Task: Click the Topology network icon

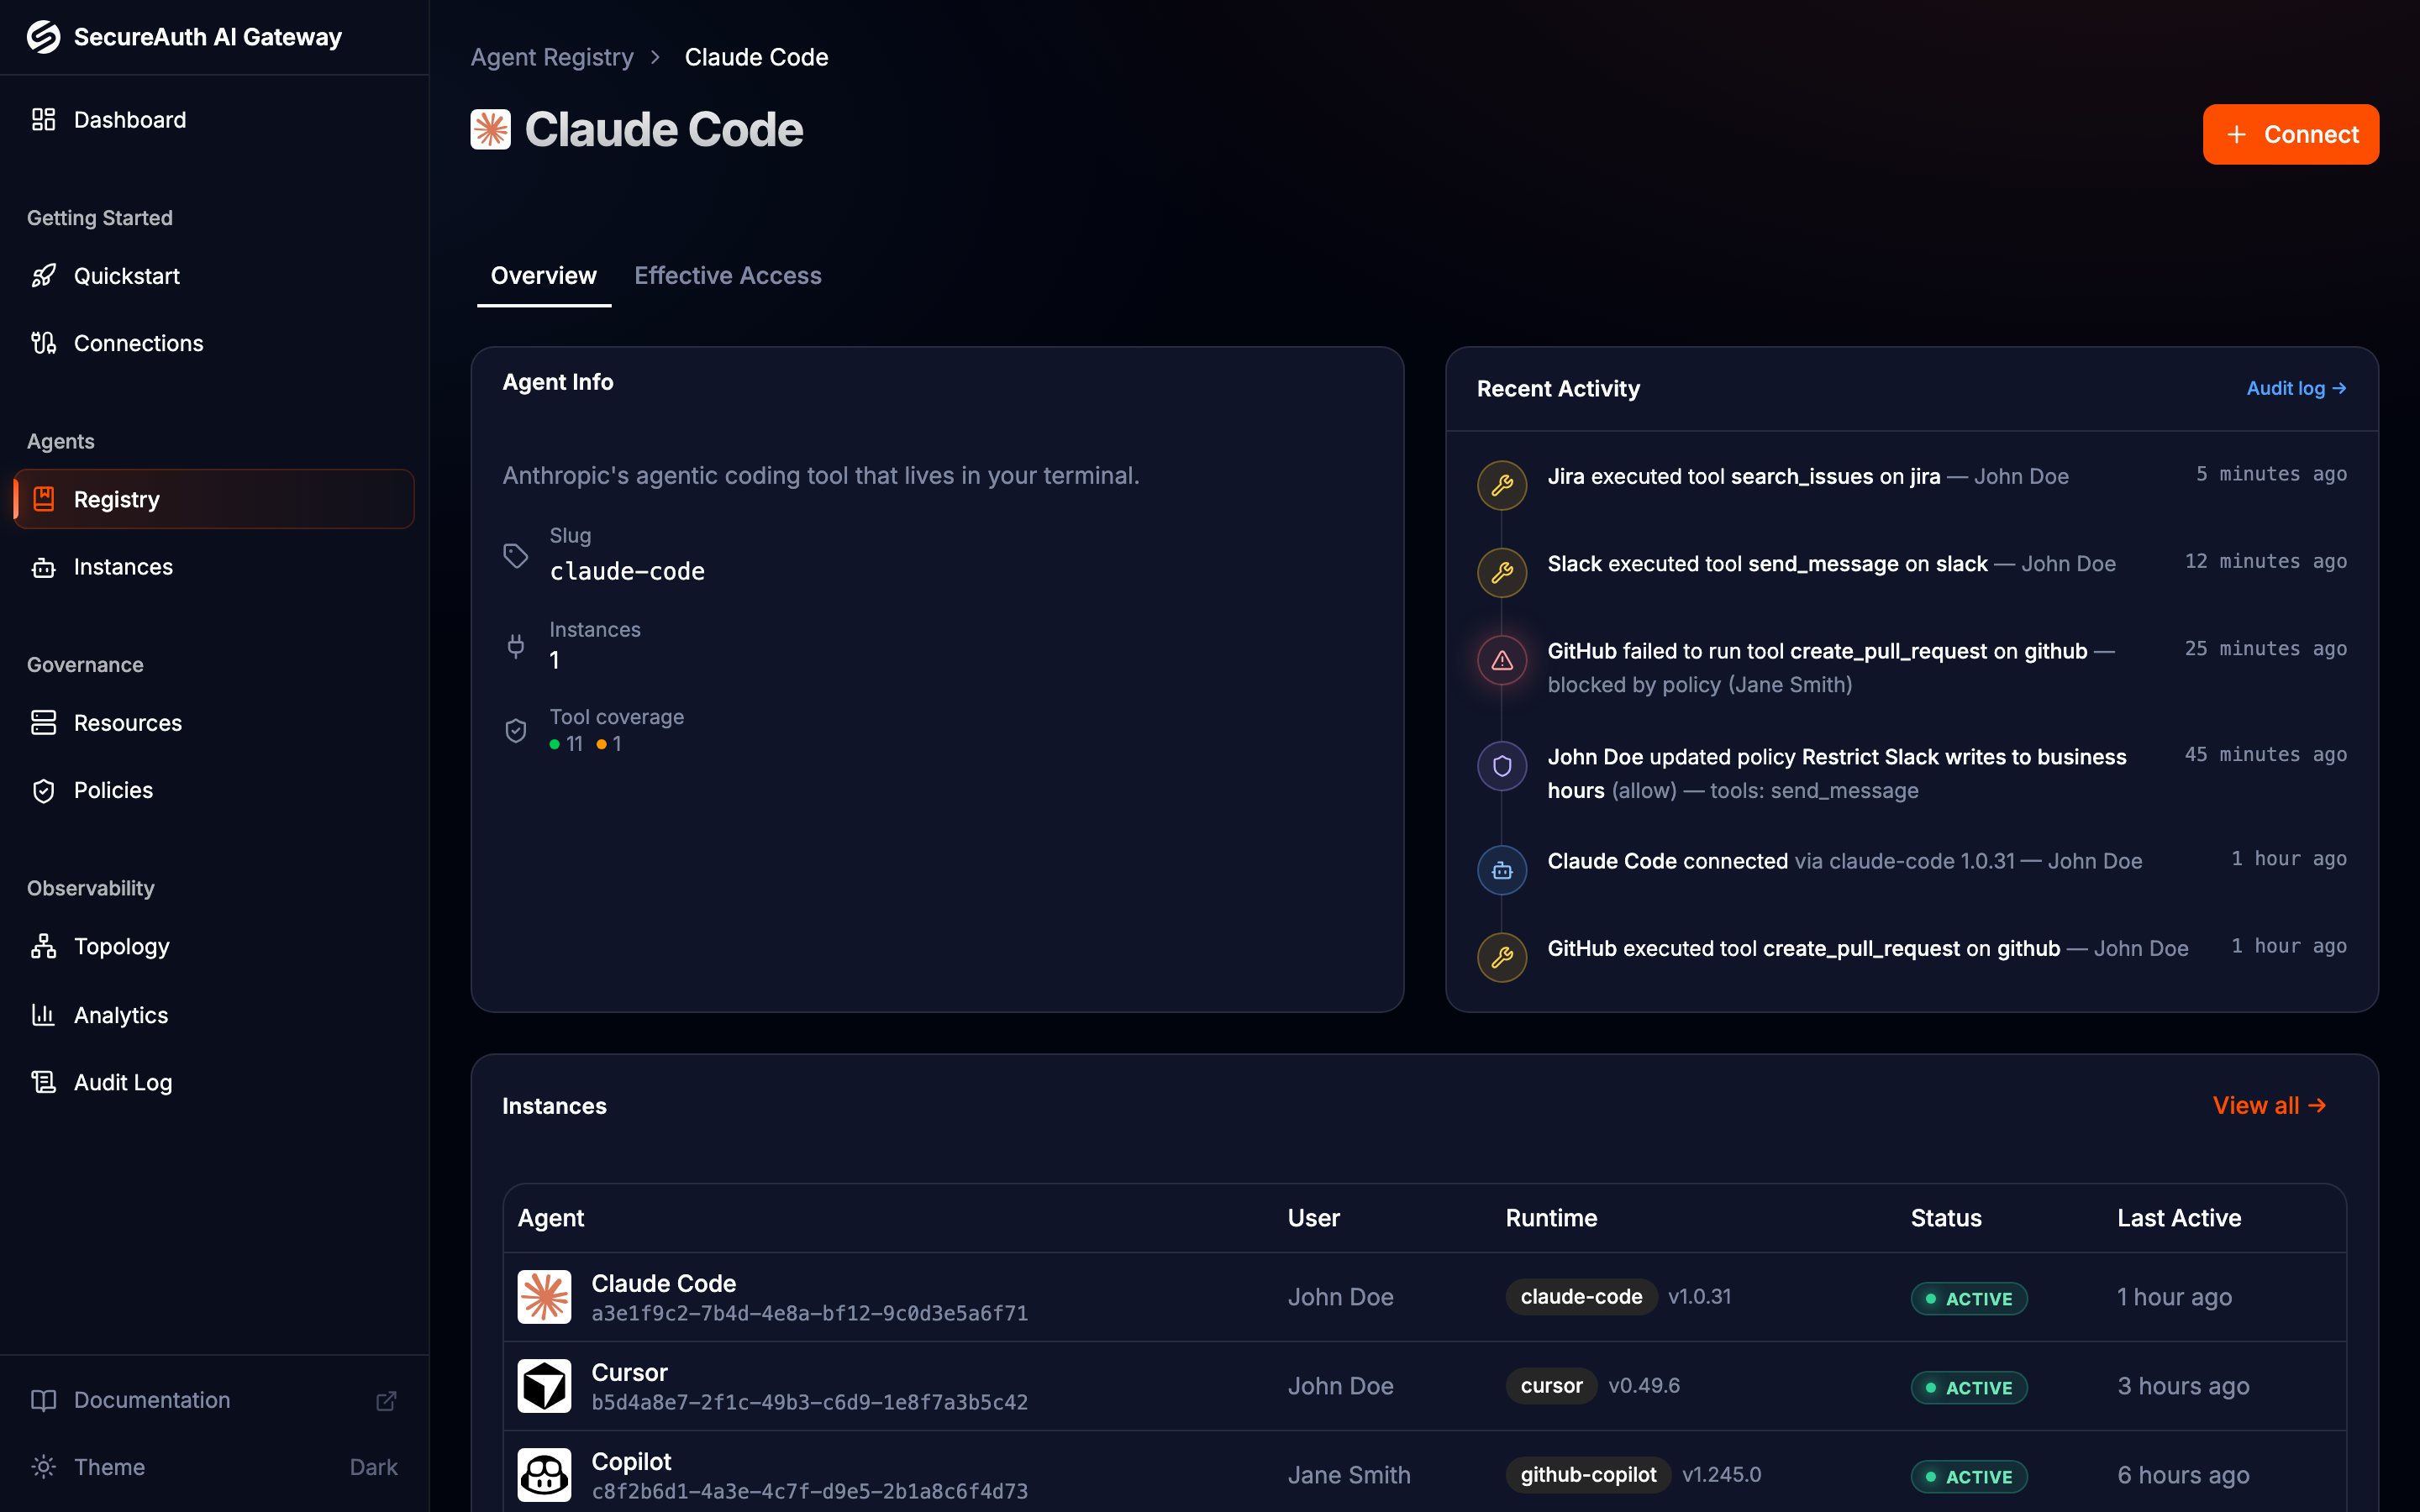Action: [x=43, y=946]
